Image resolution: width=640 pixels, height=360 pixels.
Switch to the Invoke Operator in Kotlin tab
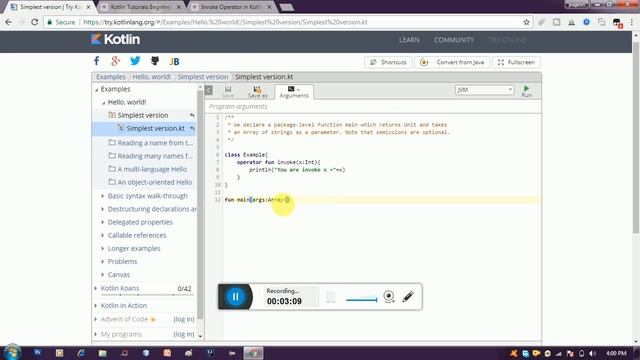[231, 7]
